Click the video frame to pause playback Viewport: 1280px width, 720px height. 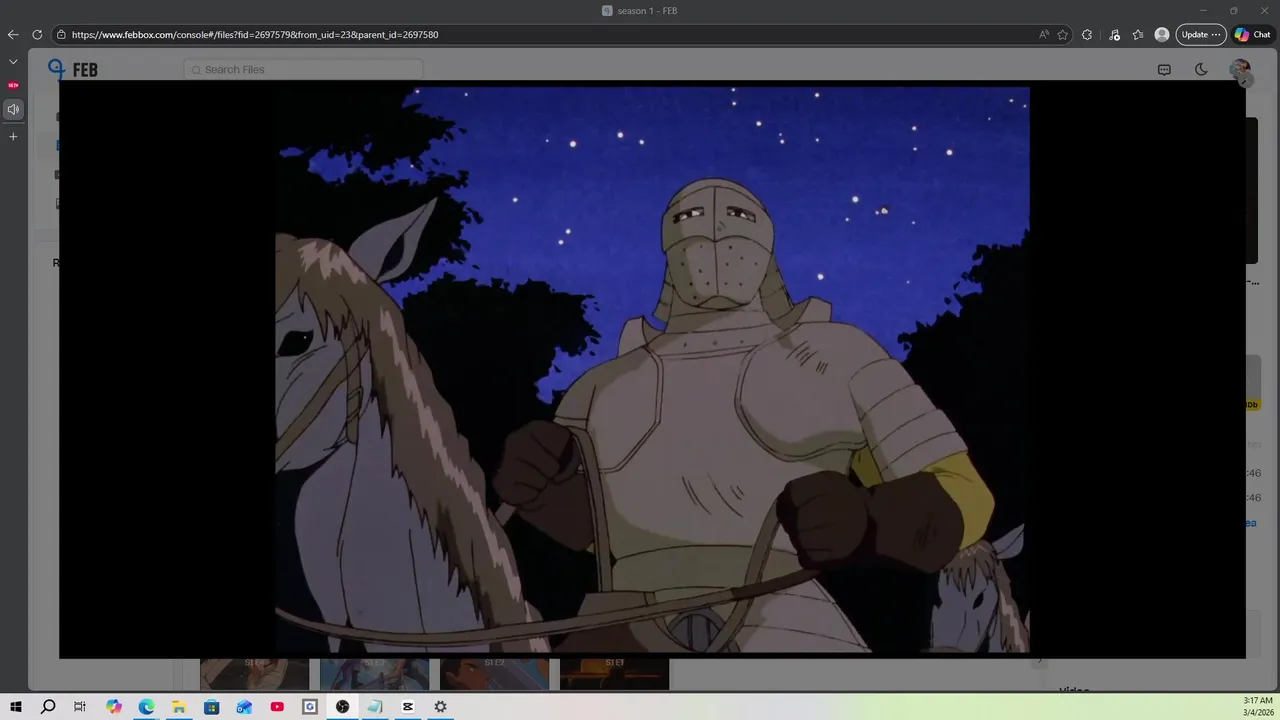[x=652, y=370]
